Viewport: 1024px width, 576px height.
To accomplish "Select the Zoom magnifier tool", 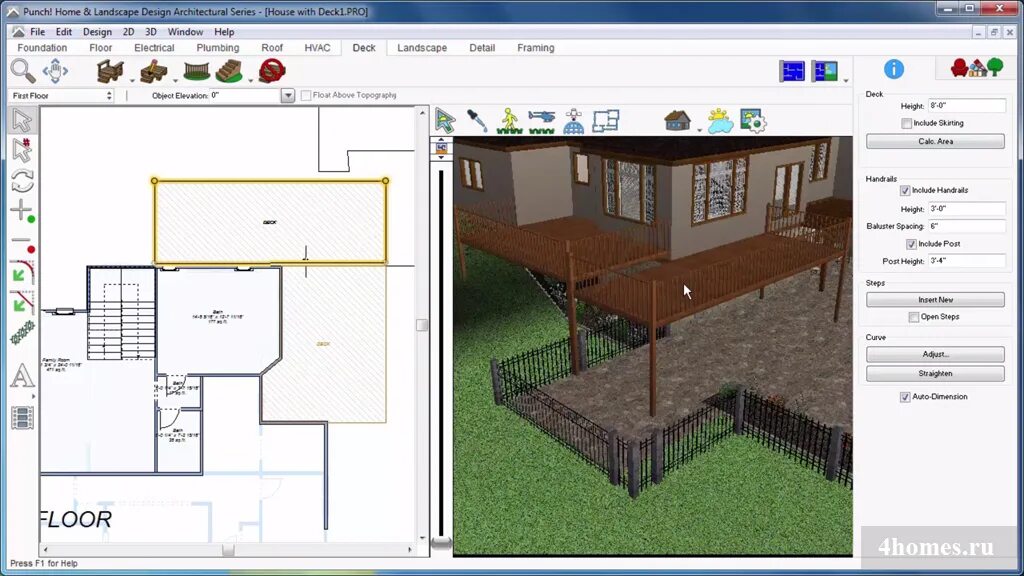I will (x=22, y=70).
